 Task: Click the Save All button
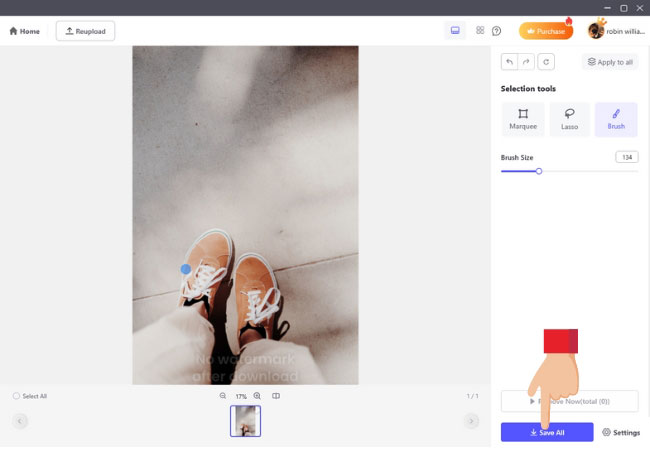tap(547, 433)
